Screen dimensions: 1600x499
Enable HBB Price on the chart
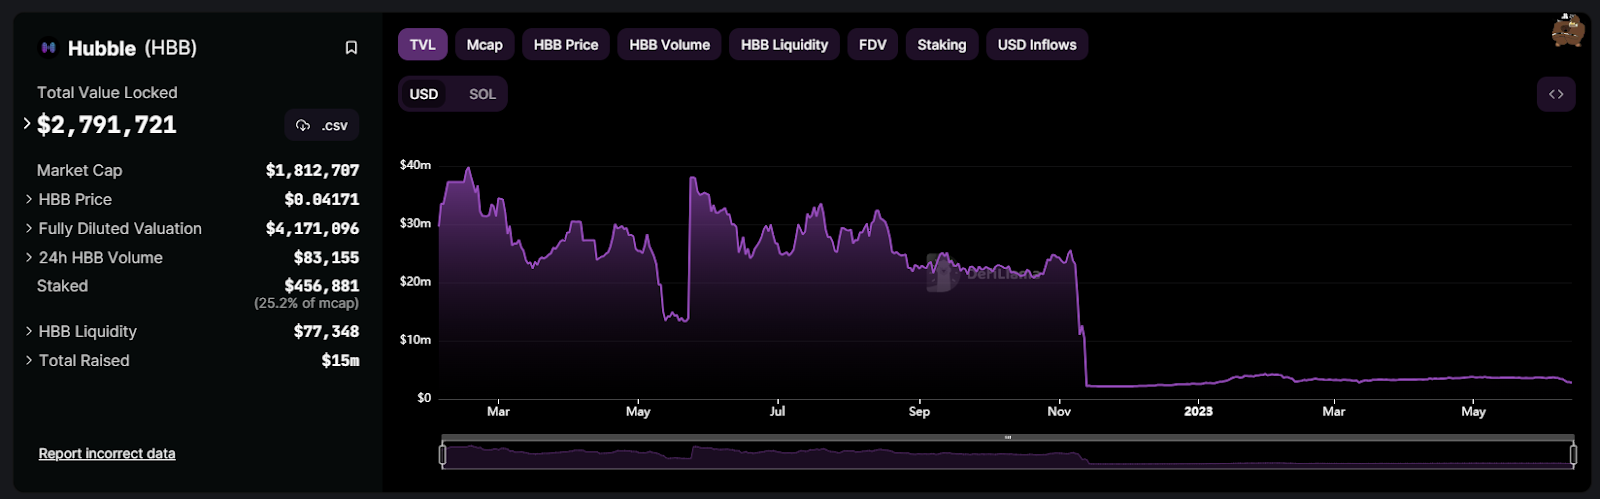[x=566, y=45]
